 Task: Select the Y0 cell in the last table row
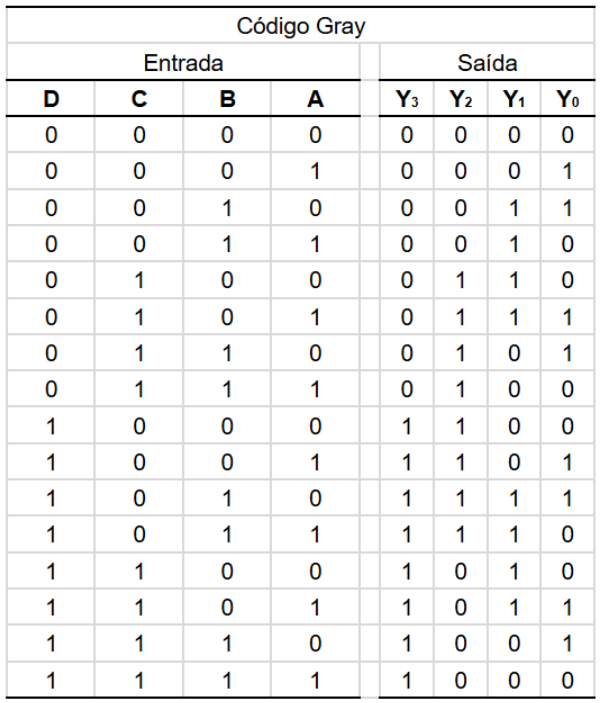pyautogui.click(x=567, y=680)
